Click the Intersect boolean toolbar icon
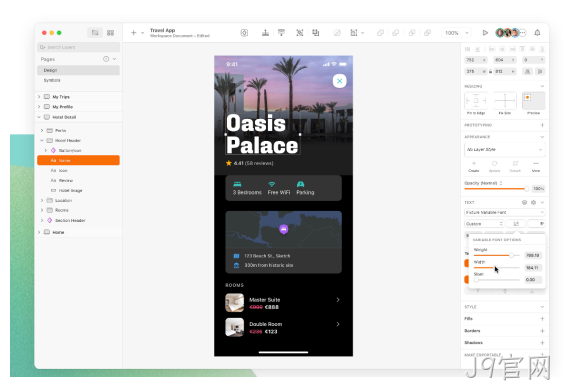This screenshot has height=391, width=564. tap(412, 33)
